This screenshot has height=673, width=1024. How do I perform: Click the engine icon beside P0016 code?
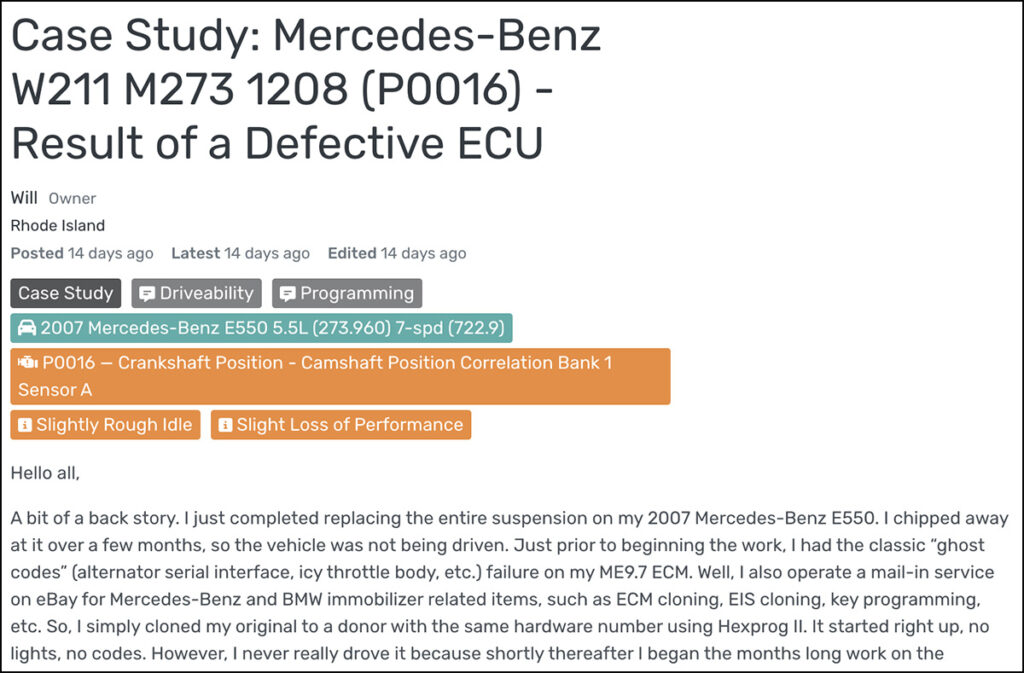(x=28, y=362)
